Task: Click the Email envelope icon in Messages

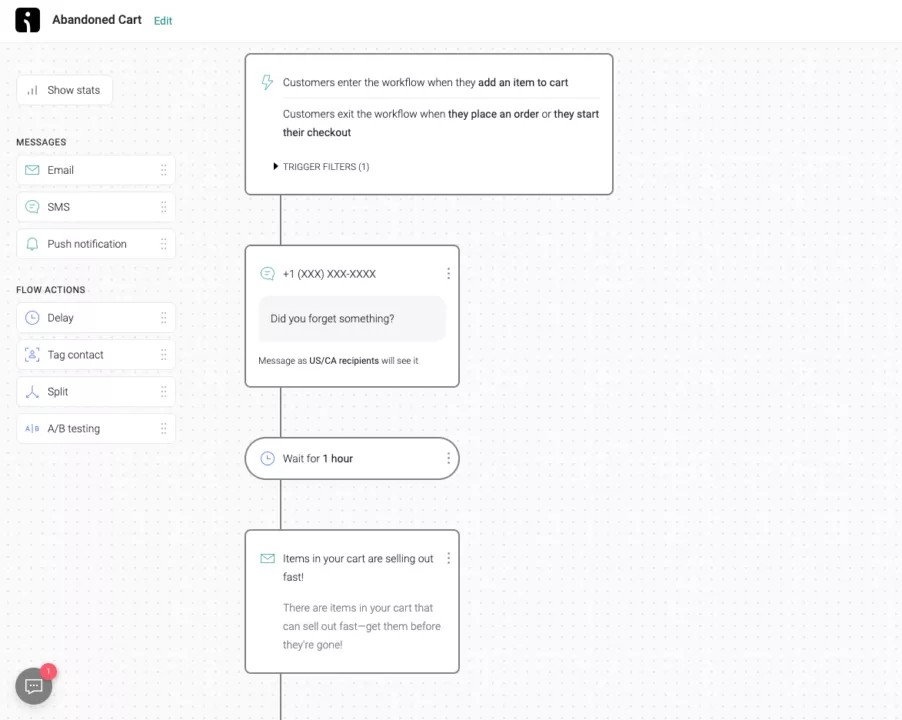Action: [32, 170]
